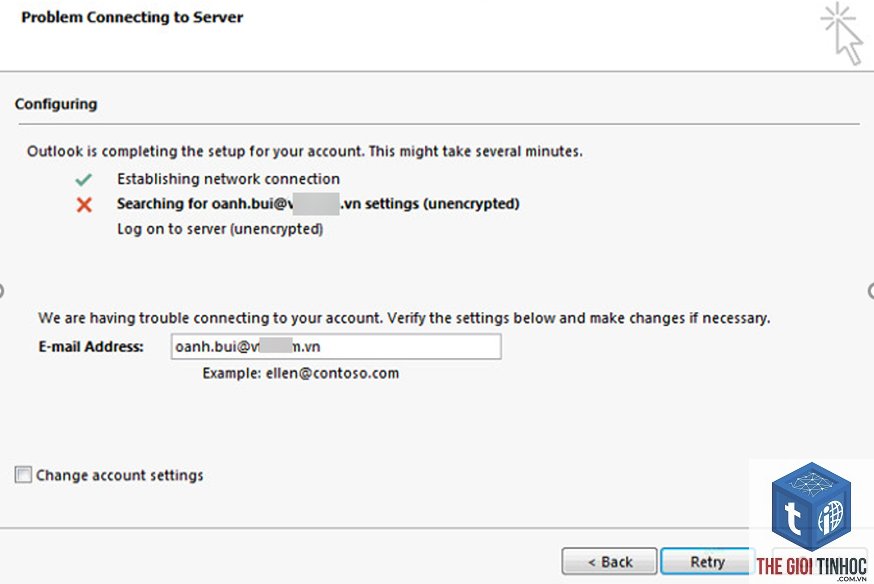
Task: Click the cursor wizard icon at top right
Action: click(x=842, y=33)
